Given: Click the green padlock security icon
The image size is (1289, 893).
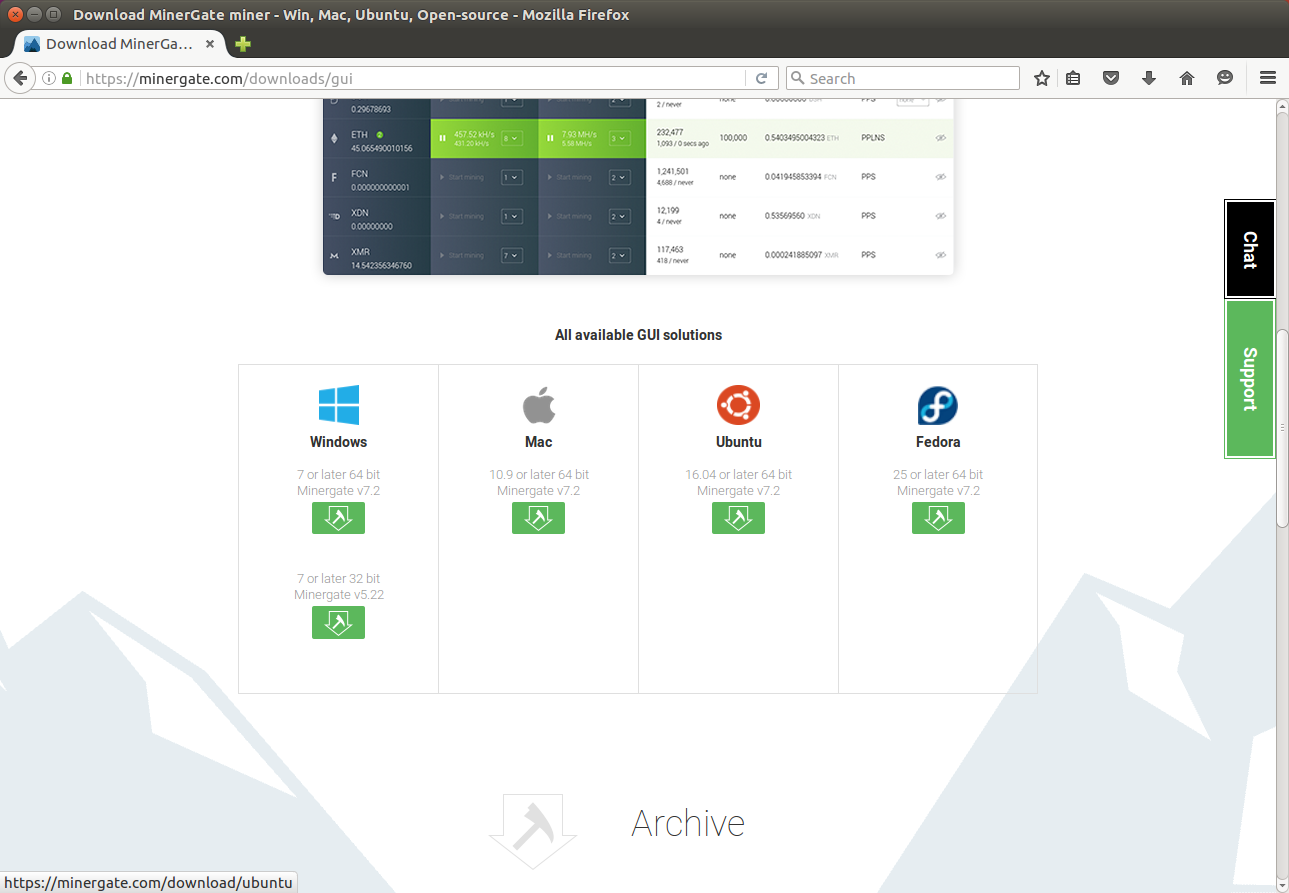Looking at the screenshot, I should [67, 78].
